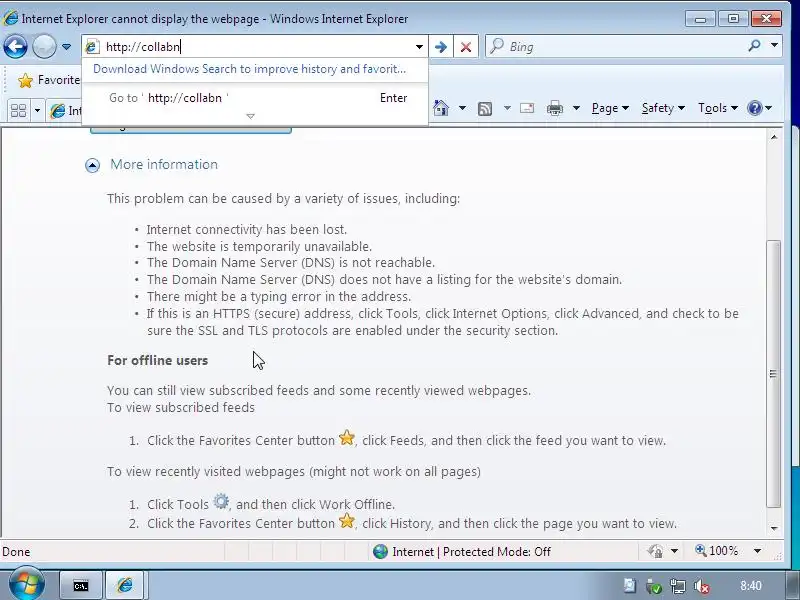Viewport: 800px width, 600px height.
Task: Click the Go to address arrow button
Action: [441, 47]
